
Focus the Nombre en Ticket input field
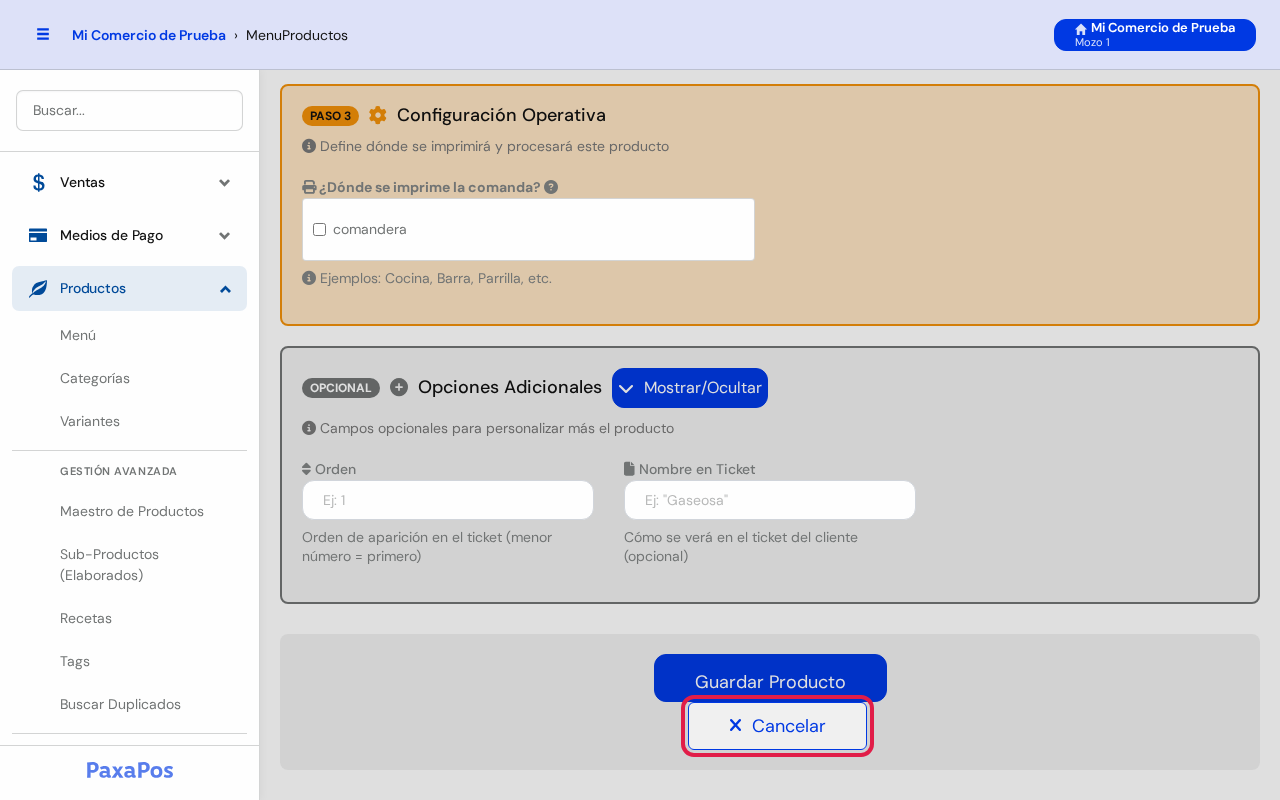point(770,500)
